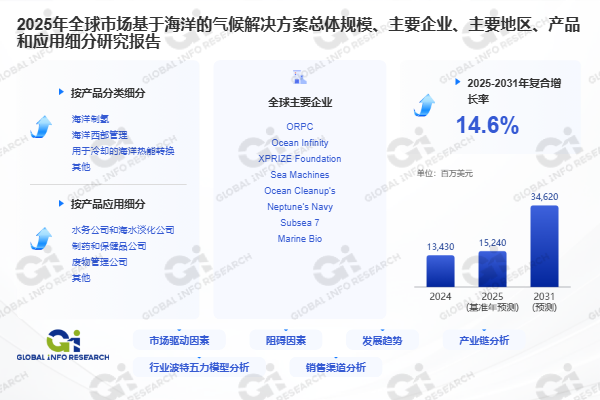The image size is (600, 400).
Task: Select the 市场驱动因素 tag
Action: tap(179, 340)
